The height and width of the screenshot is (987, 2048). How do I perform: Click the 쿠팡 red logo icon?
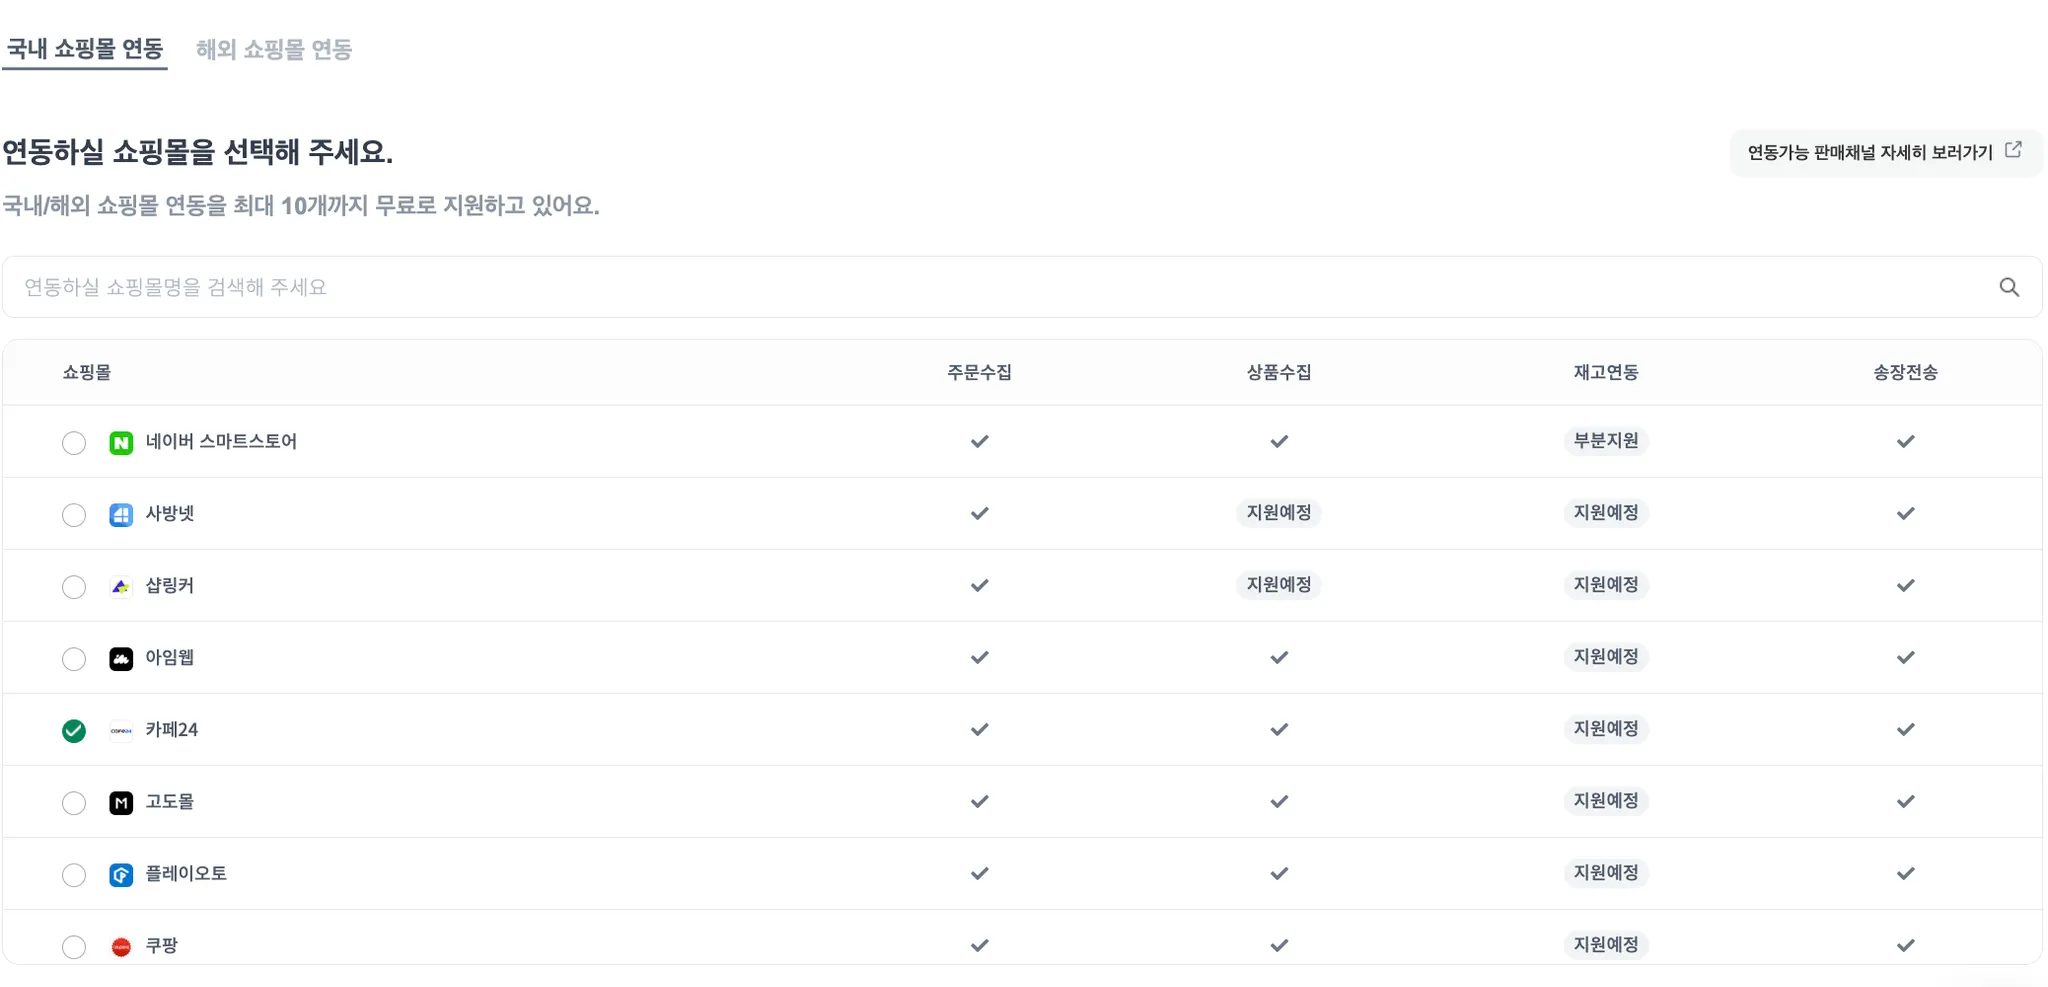click(121, 947)
